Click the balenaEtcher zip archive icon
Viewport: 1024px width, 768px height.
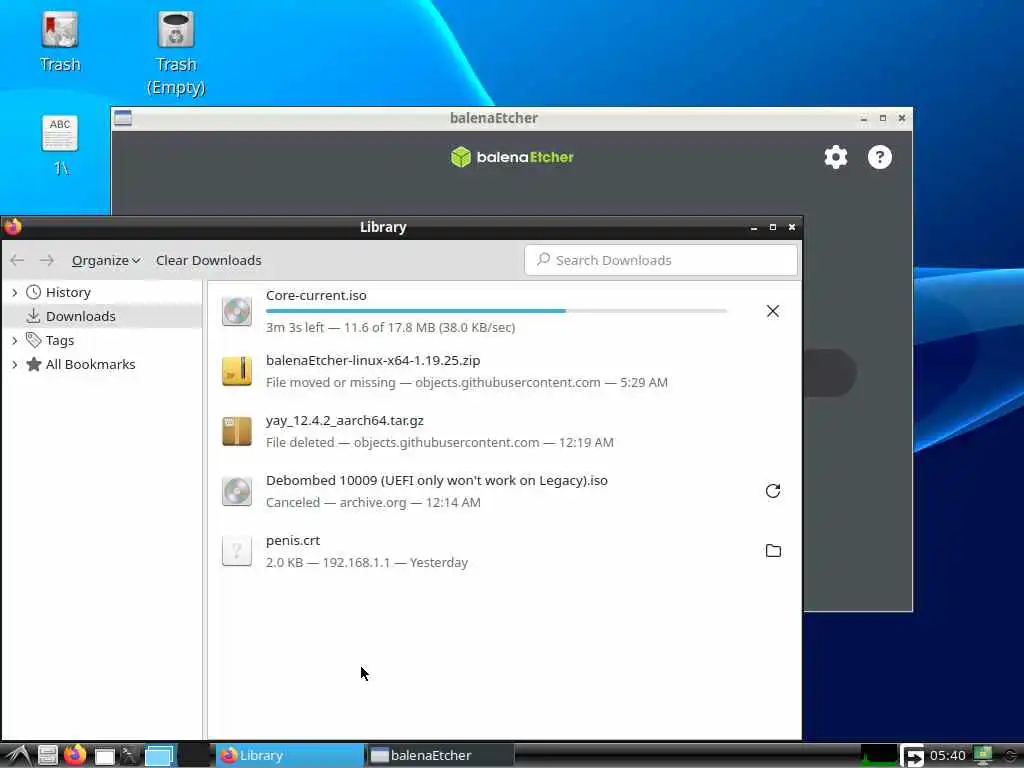(x=236, y=372)
